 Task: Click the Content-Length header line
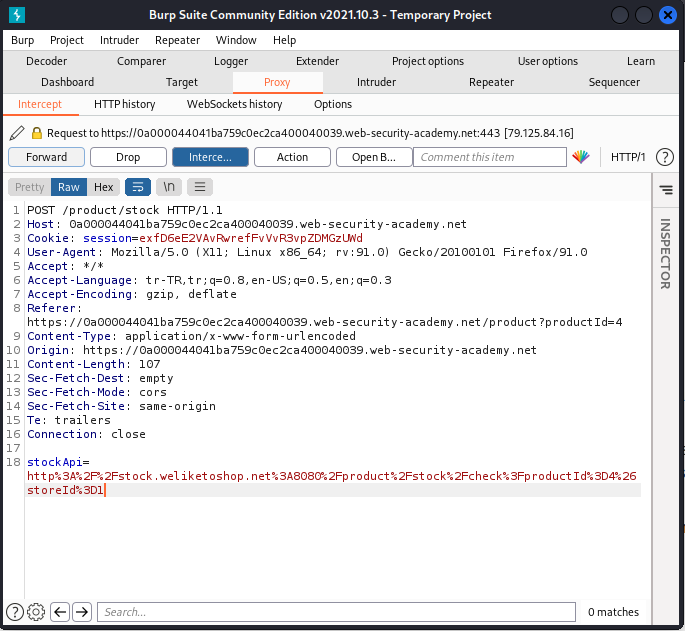pyautogui.click(x=93, y=364)
